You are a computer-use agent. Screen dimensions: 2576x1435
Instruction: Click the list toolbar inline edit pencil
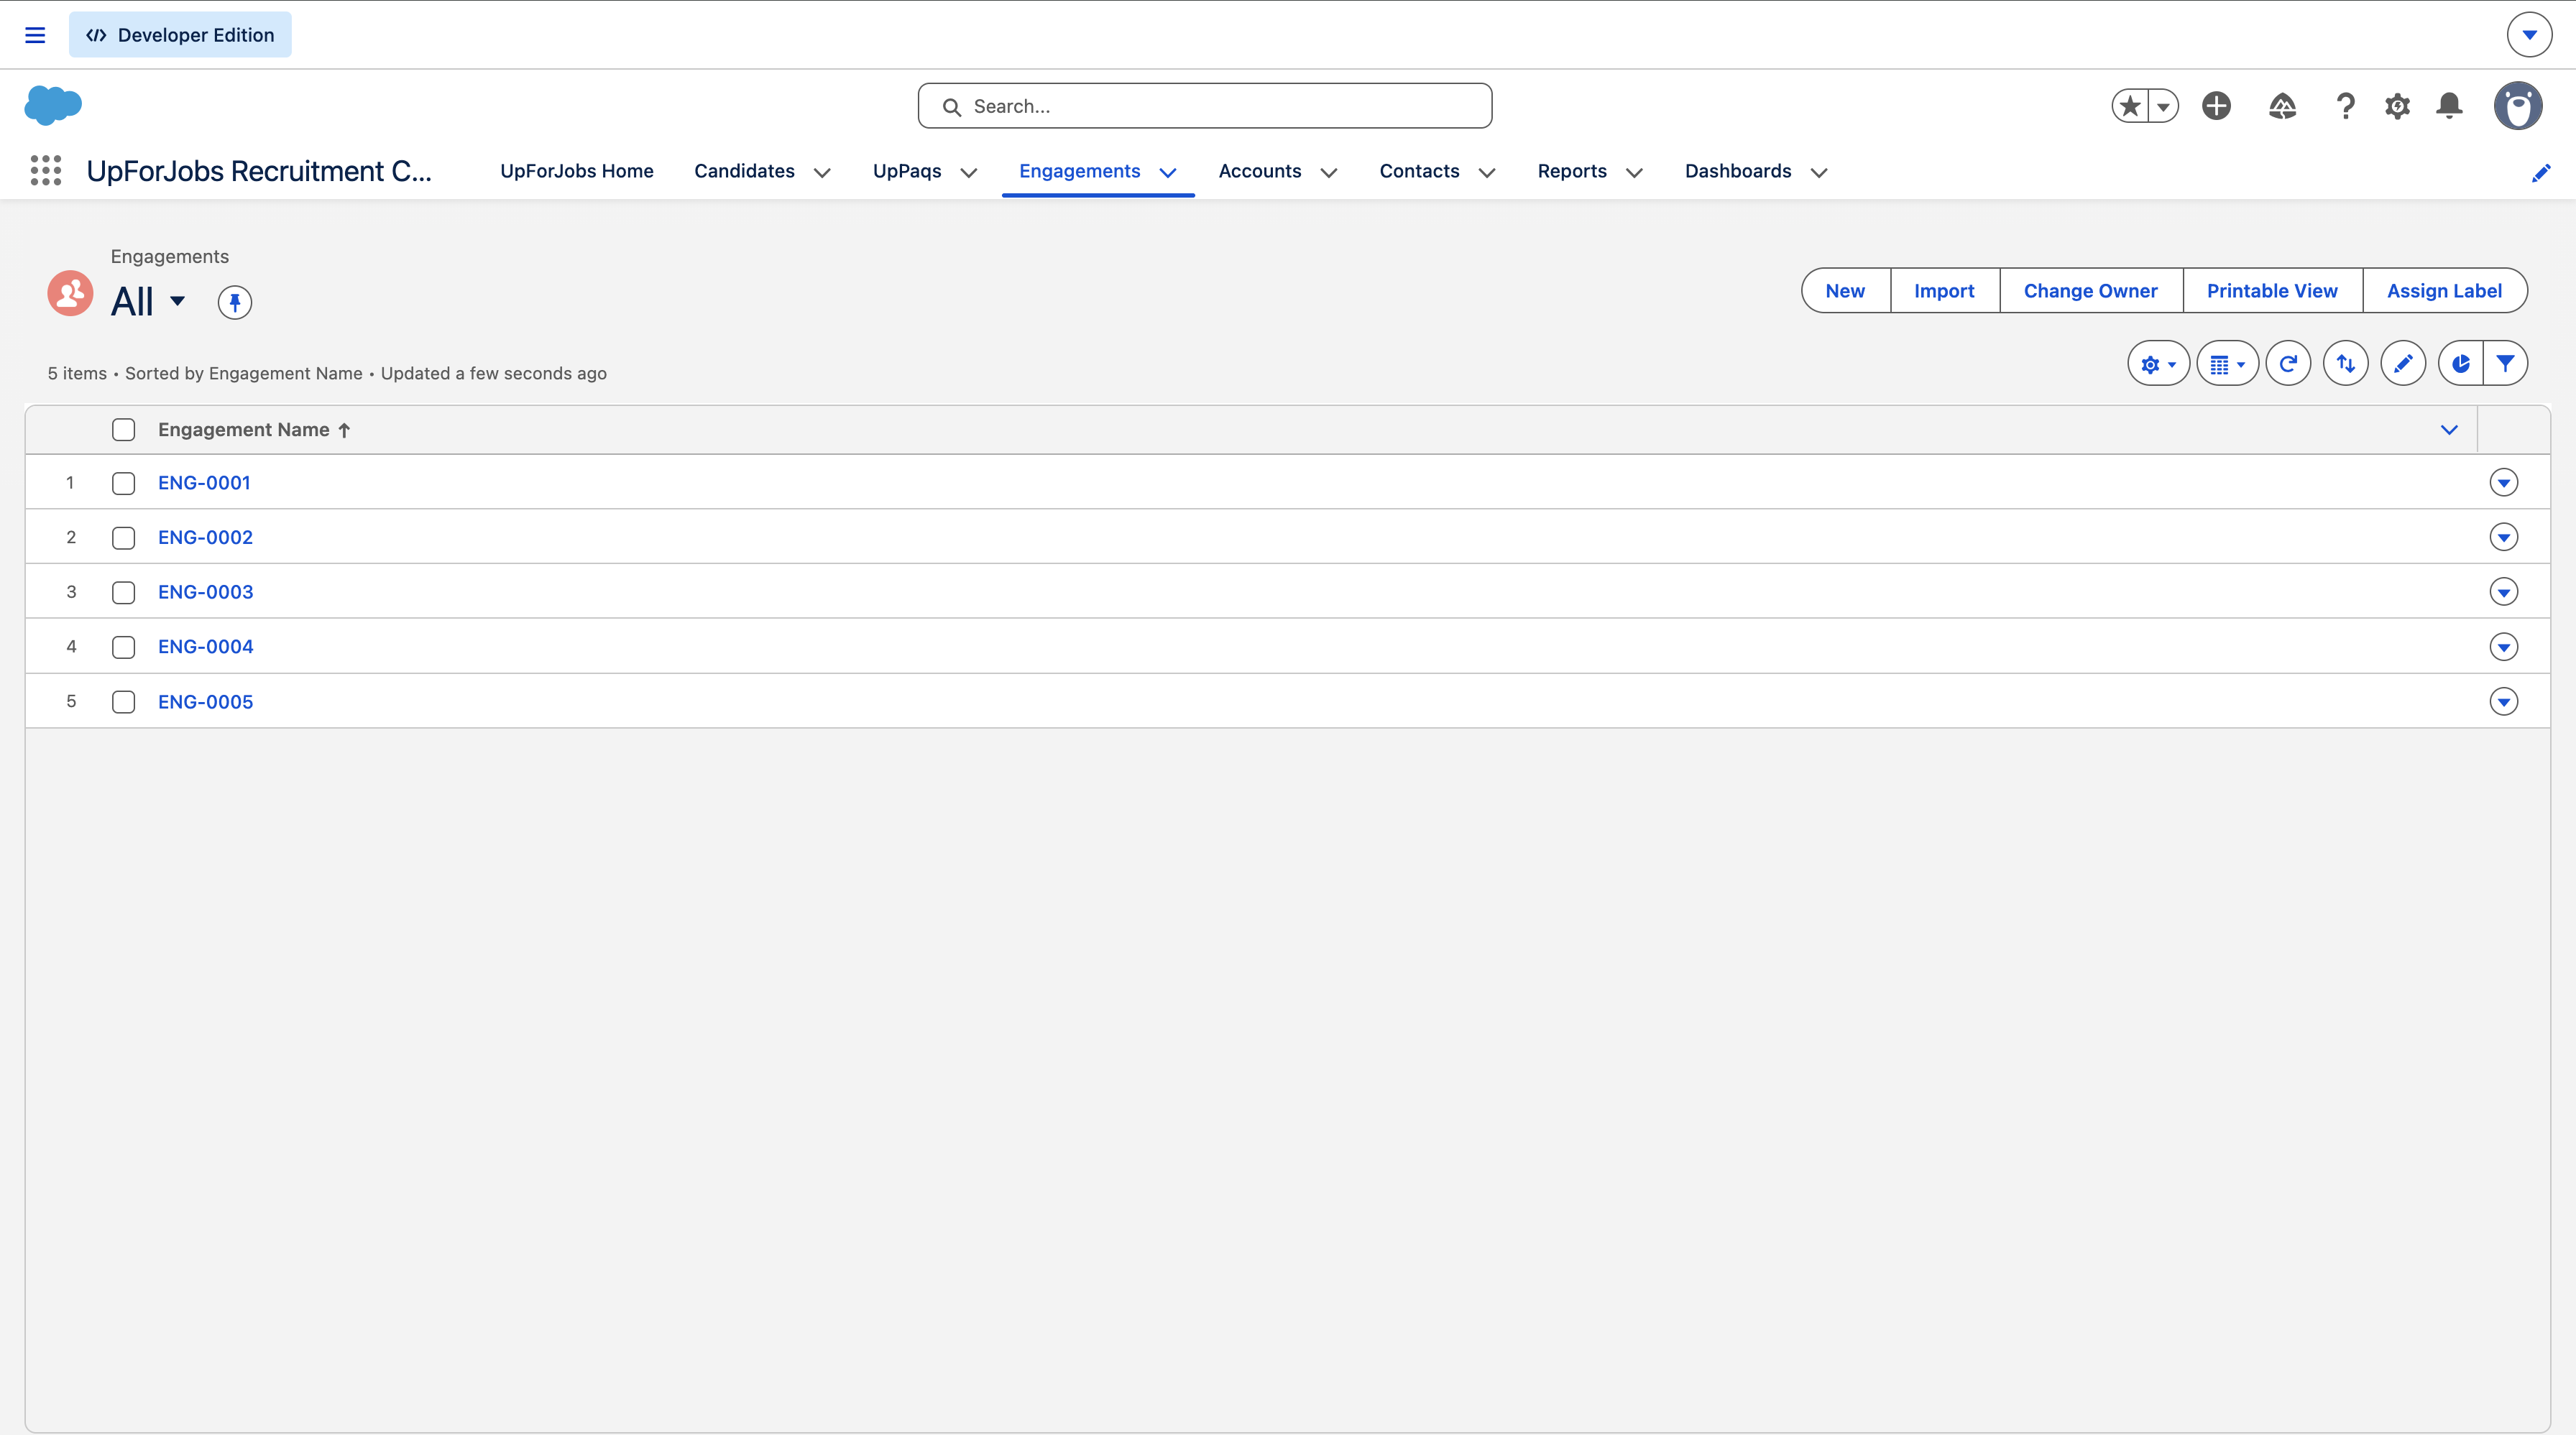click(x=2403, y=364)
